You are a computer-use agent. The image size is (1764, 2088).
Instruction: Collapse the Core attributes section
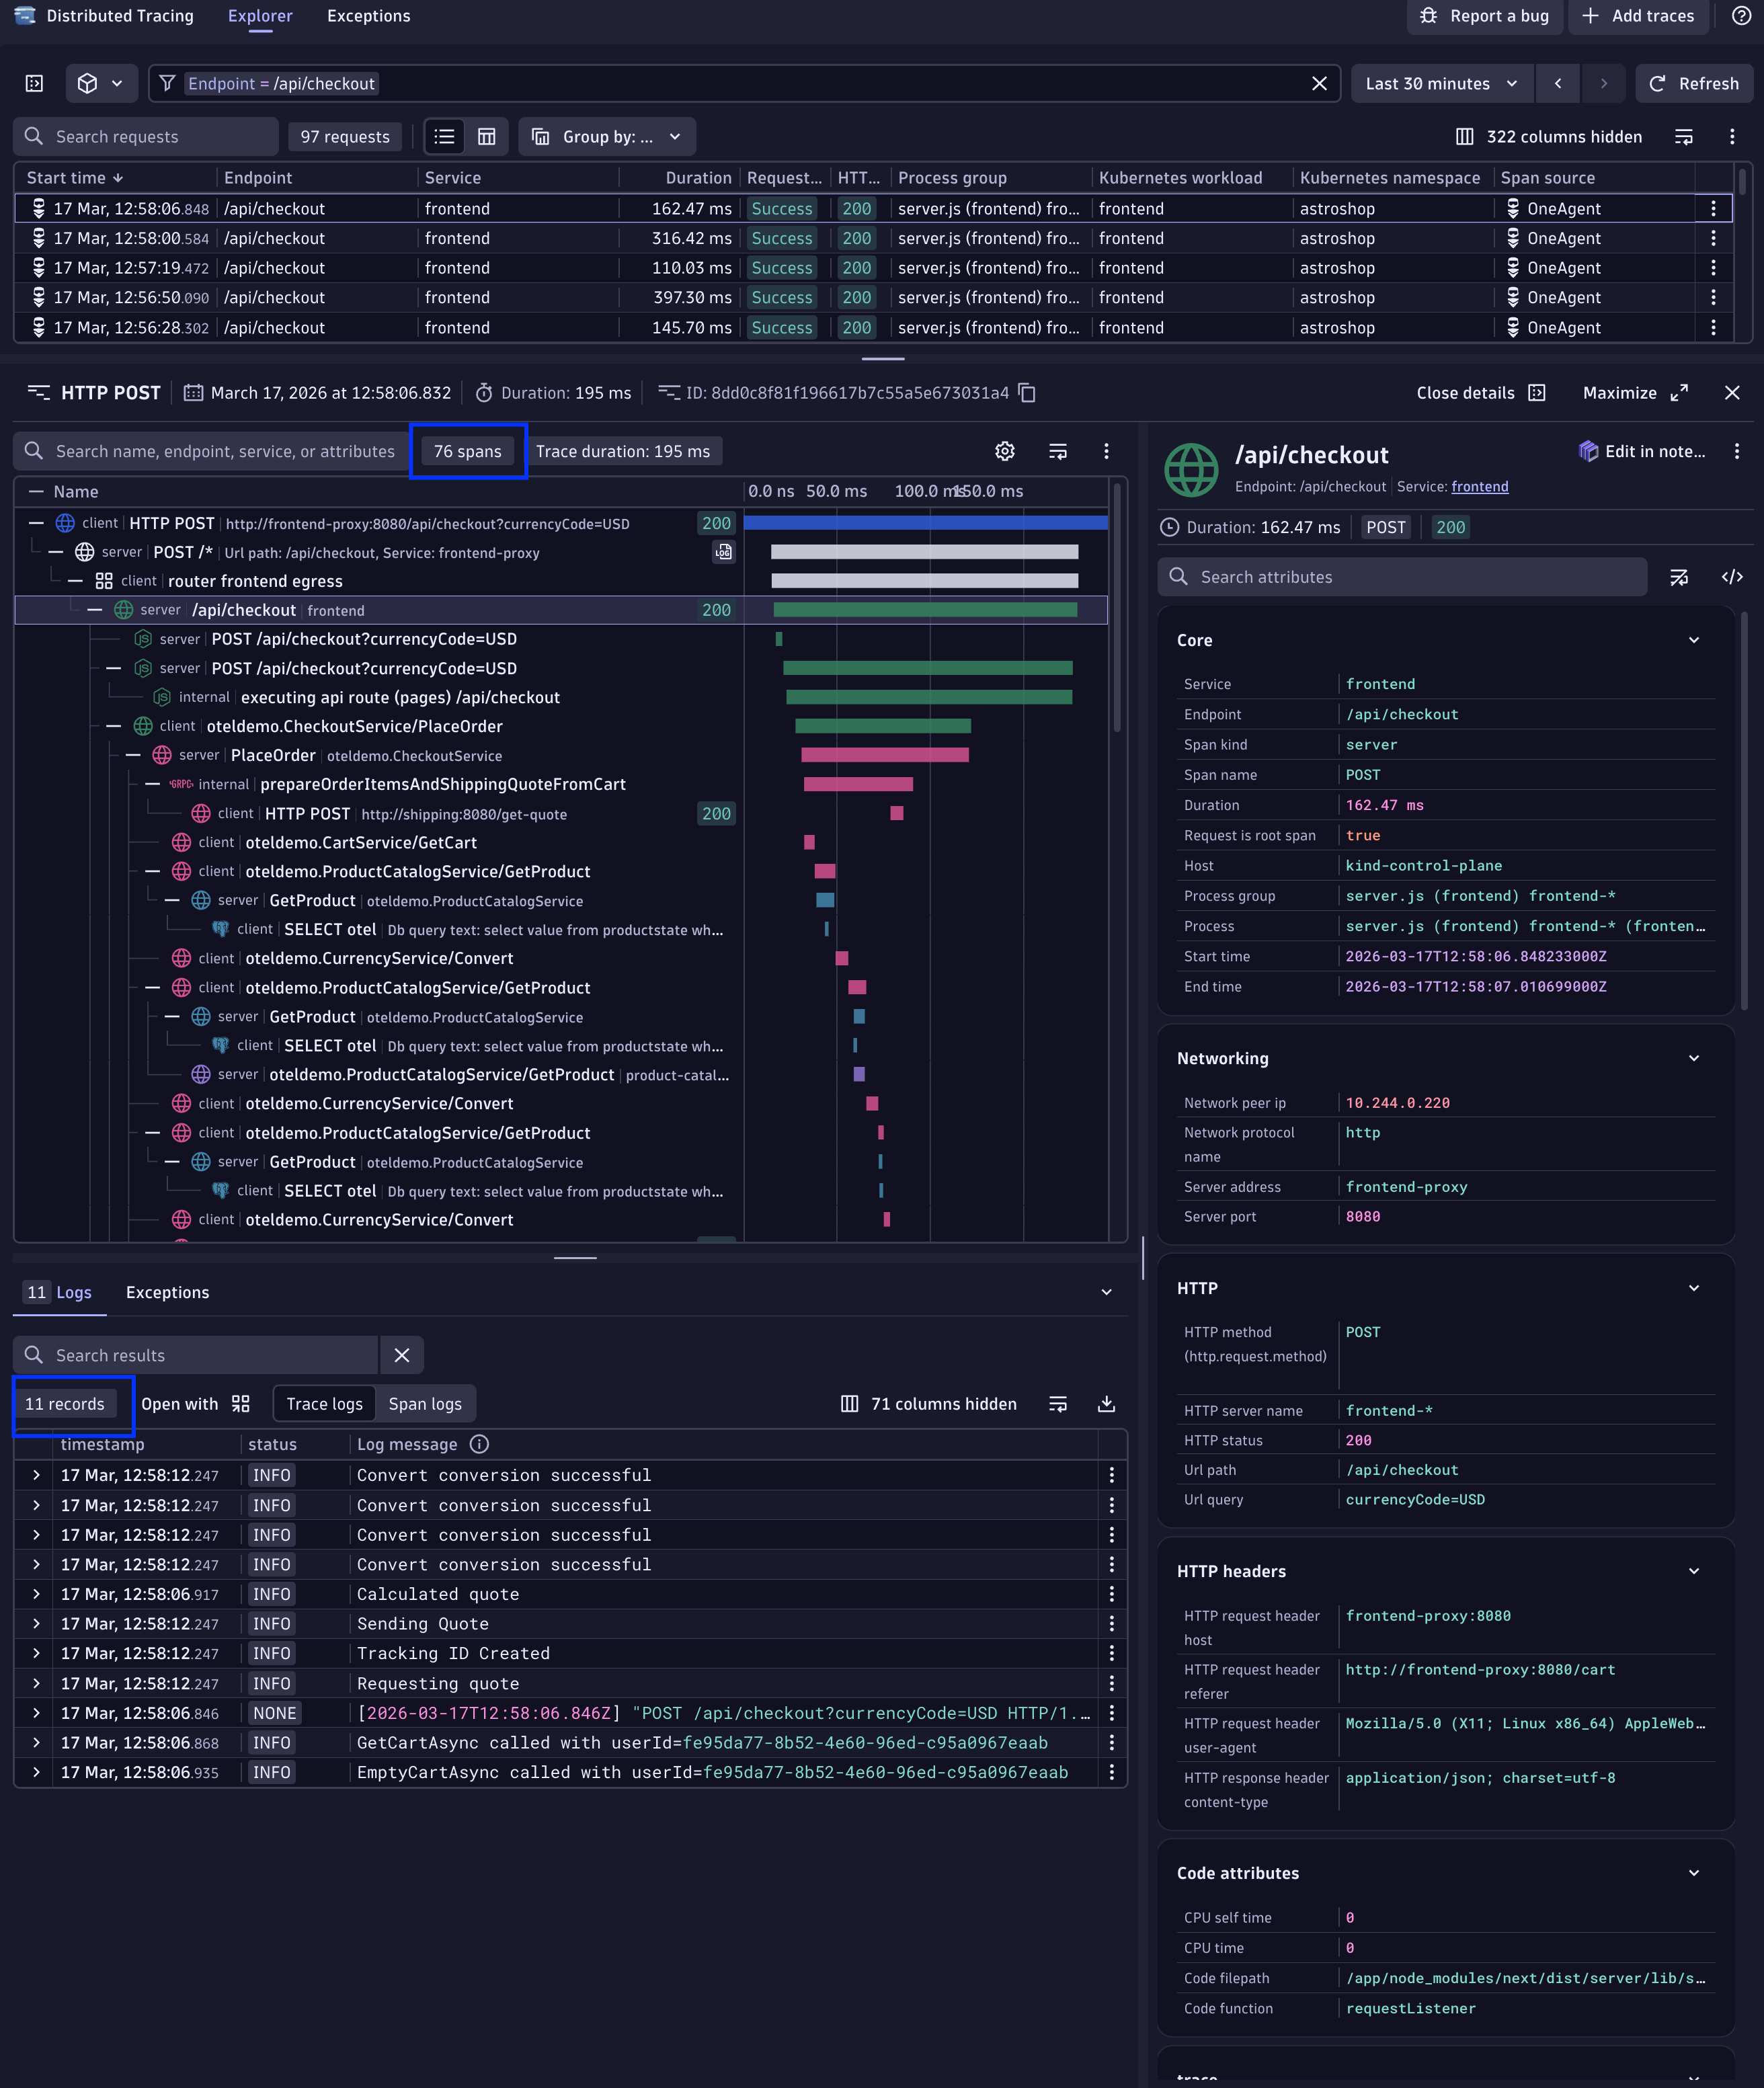click(1694, 640)
